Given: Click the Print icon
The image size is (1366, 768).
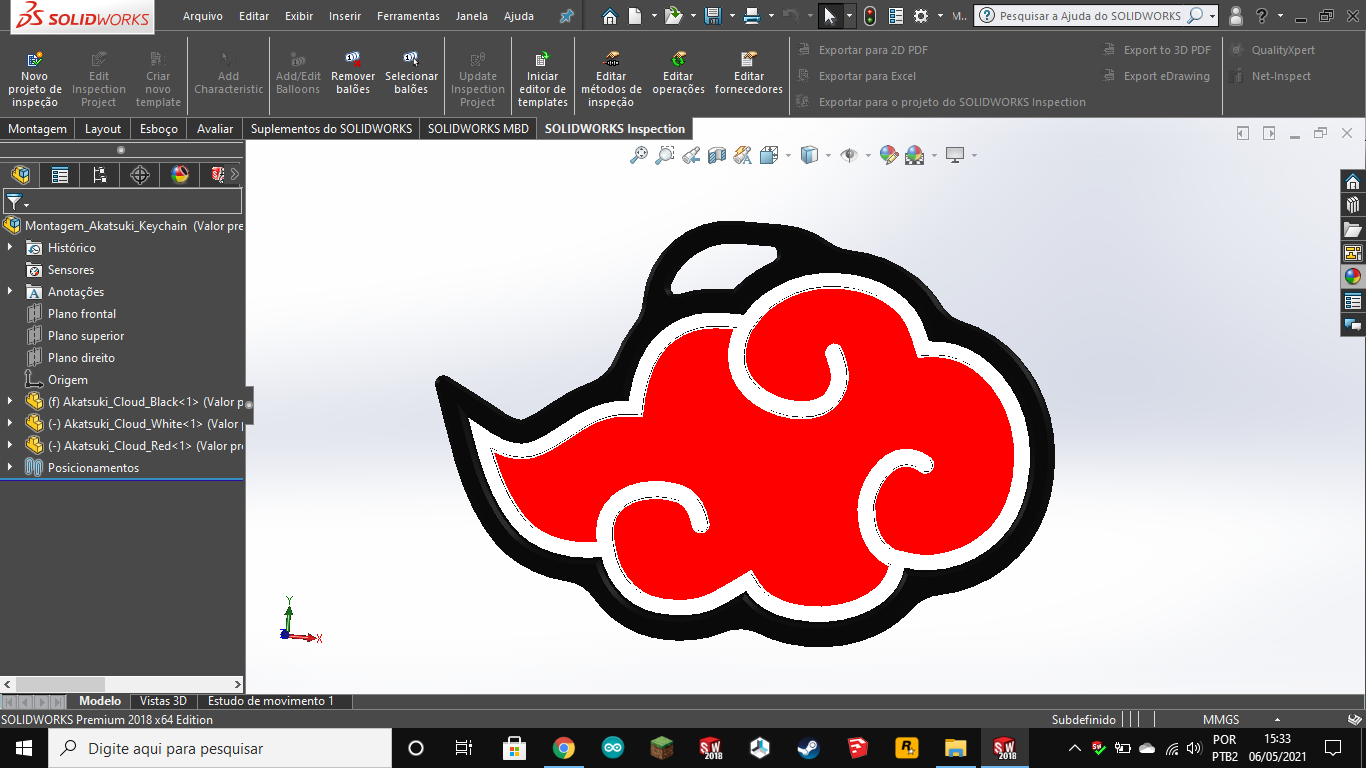Looking at the screenshot, I should pos(752,16).
